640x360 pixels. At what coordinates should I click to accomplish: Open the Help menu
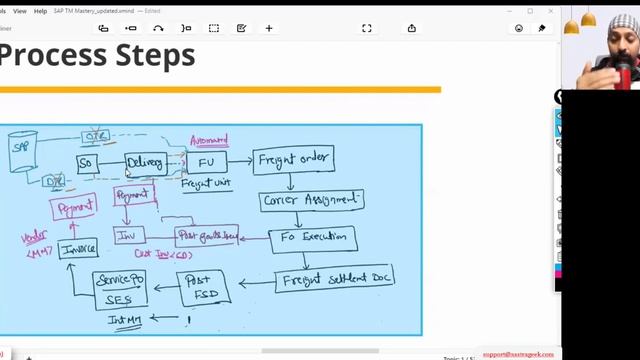click(40, 11)
